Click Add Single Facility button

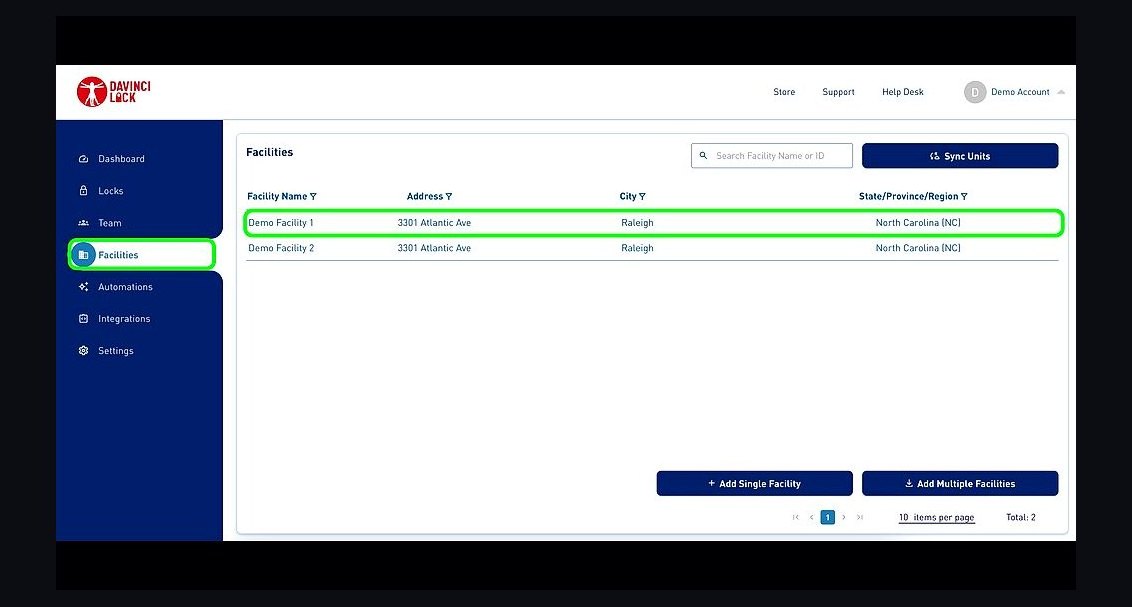[x=754, y=484]
